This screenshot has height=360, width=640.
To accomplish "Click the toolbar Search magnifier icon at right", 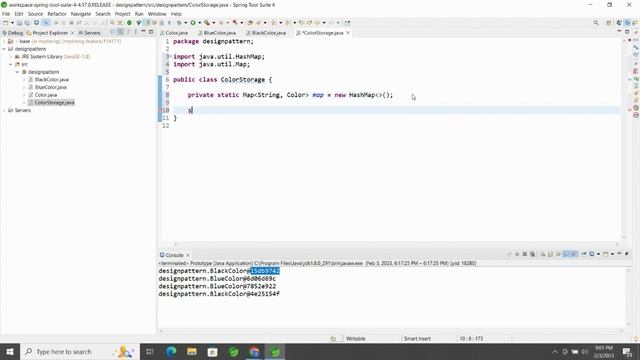I will (x=596, y=23).
